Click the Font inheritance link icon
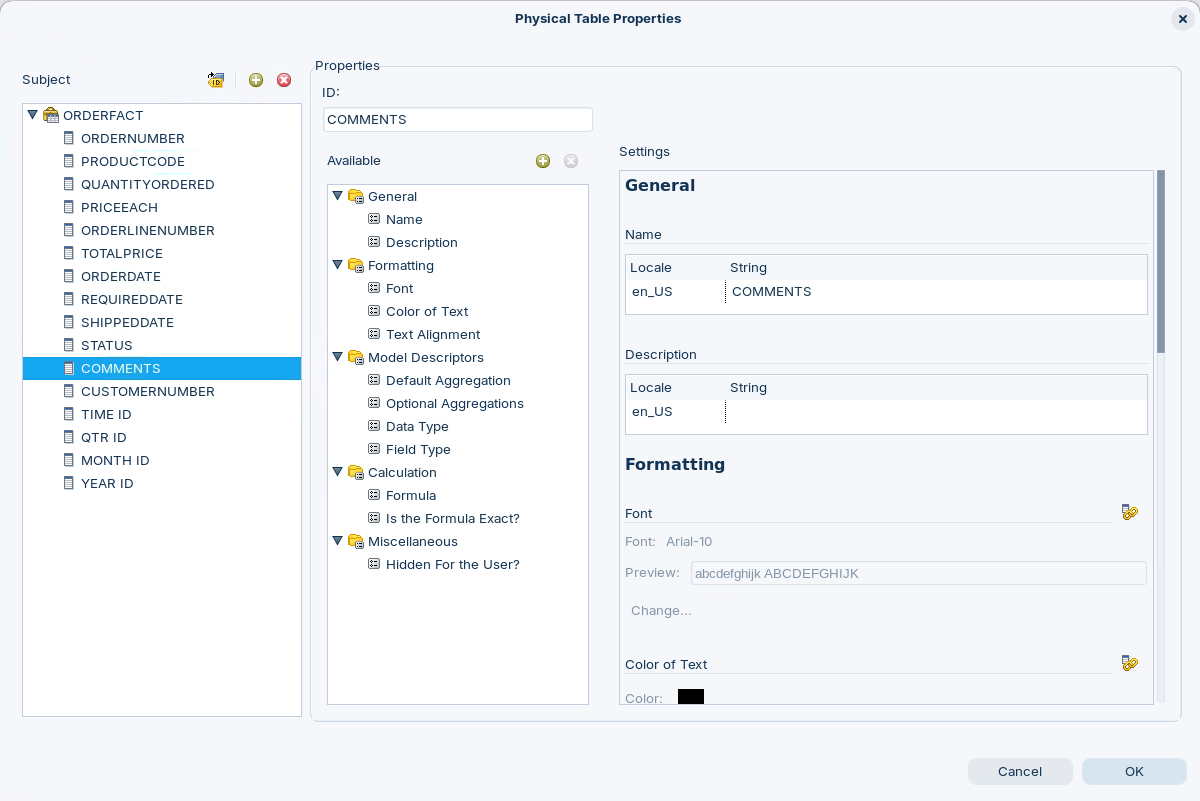 tap(1130, 513)
